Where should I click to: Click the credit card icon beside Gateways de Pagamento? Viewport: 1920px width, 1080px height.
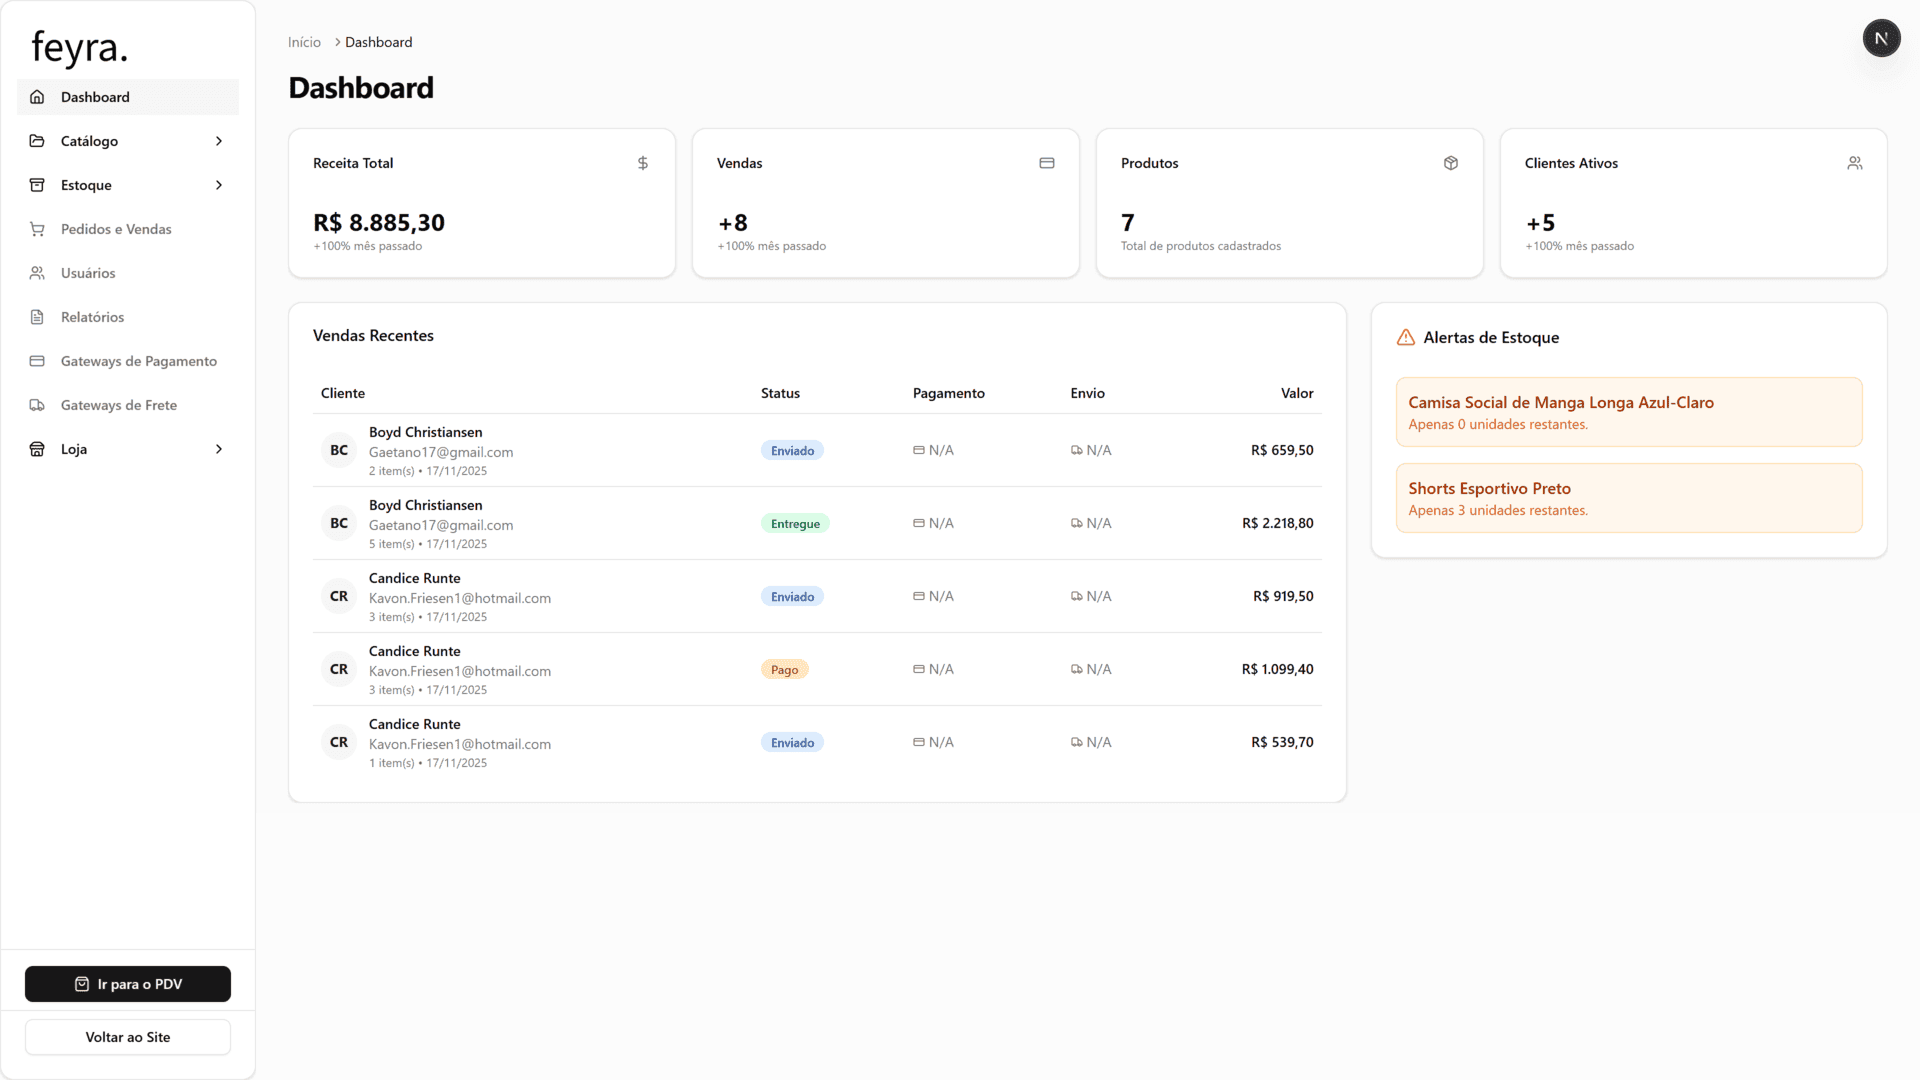pos(37,361)
